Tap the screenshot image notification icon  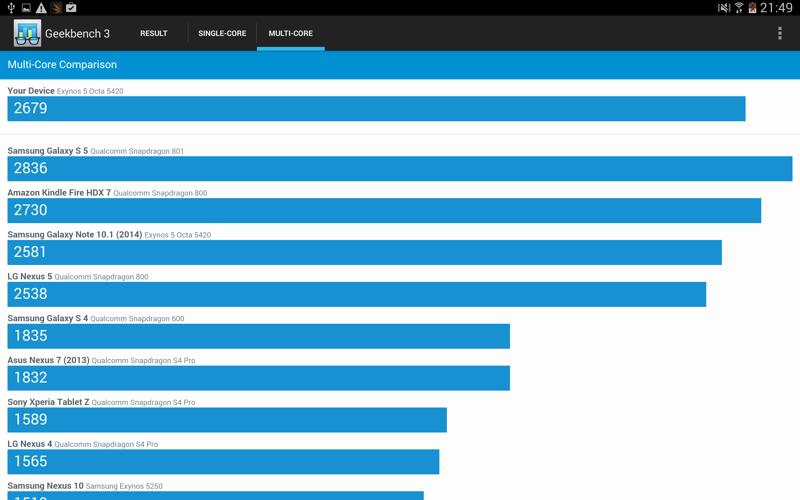26,8
